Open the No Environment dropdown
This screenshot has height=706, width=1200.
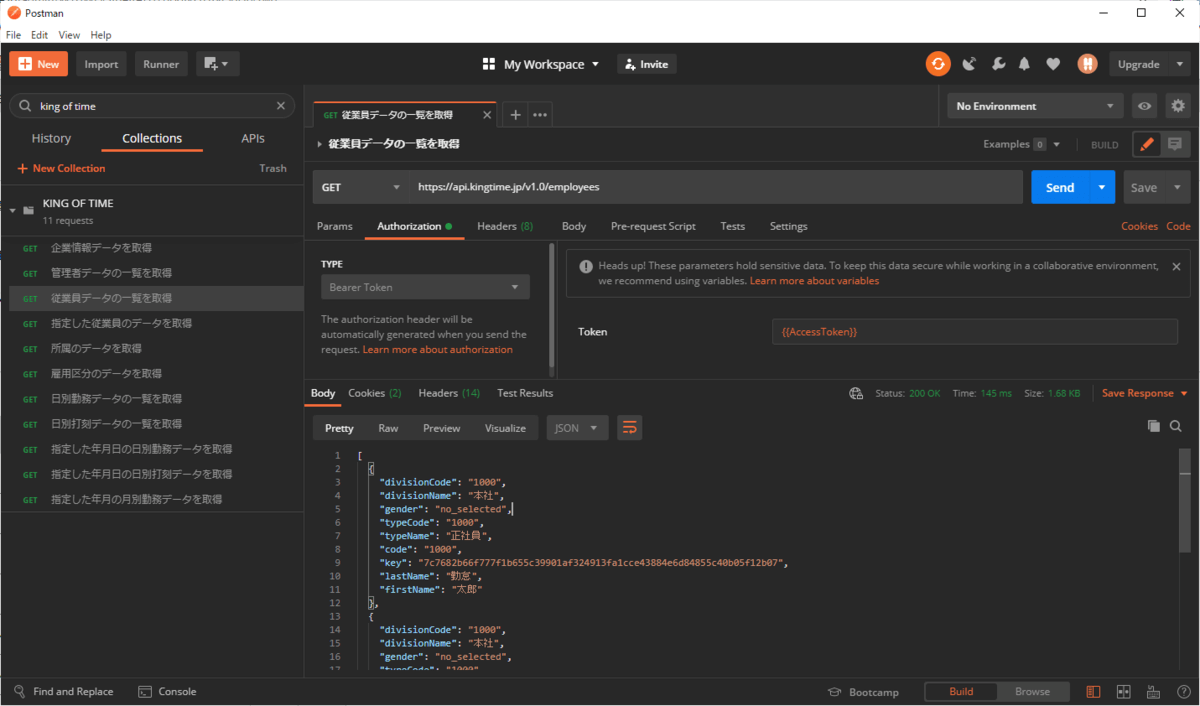click(x=1036, y=106)
